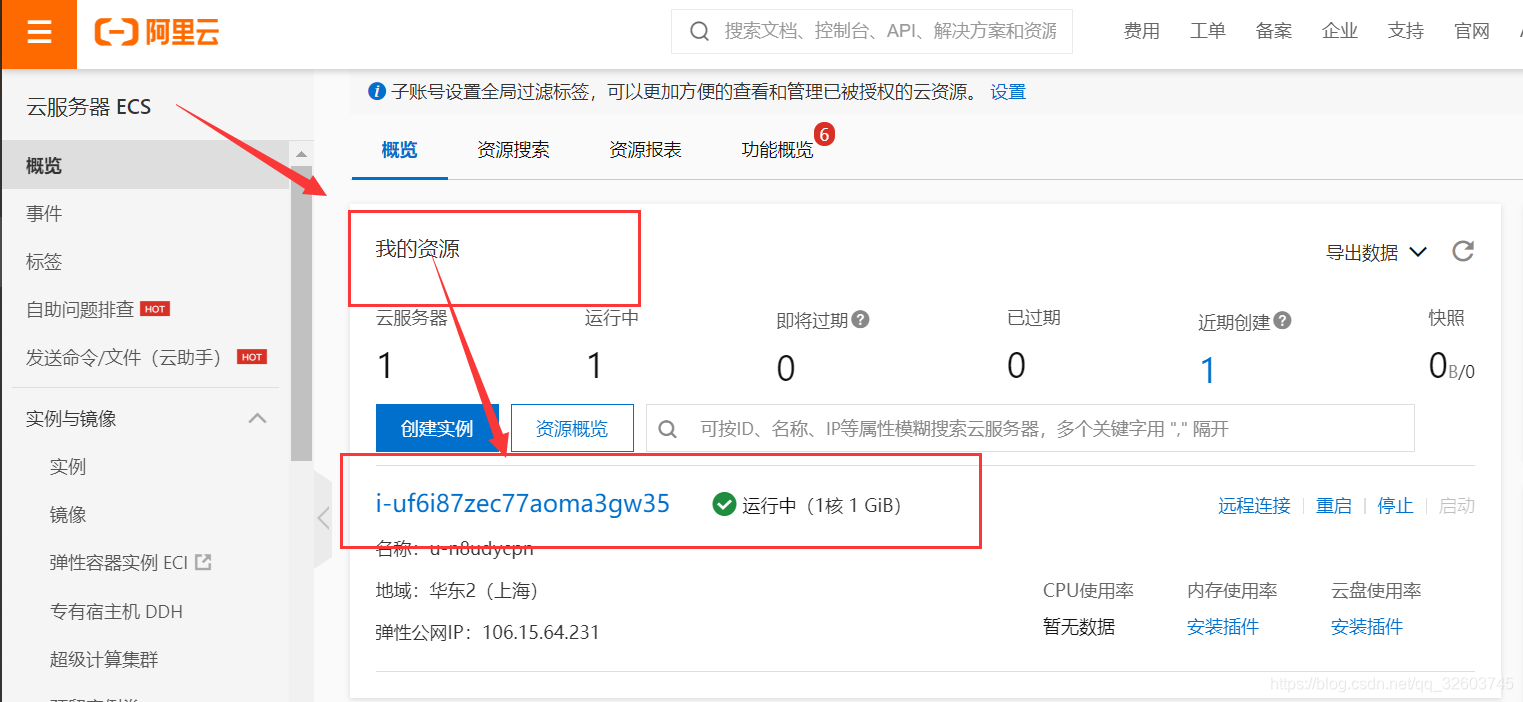Click the sidebar scroll up arrow
The height and width of the screenshot is (702, 1523).
click(x=301, y=153)
